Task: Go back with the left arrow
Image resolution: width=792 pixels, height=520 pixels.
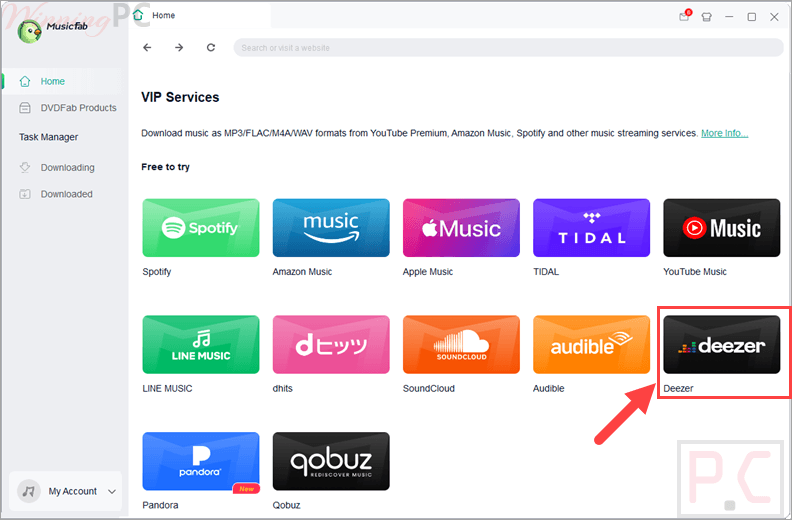Action: point(147,48)
